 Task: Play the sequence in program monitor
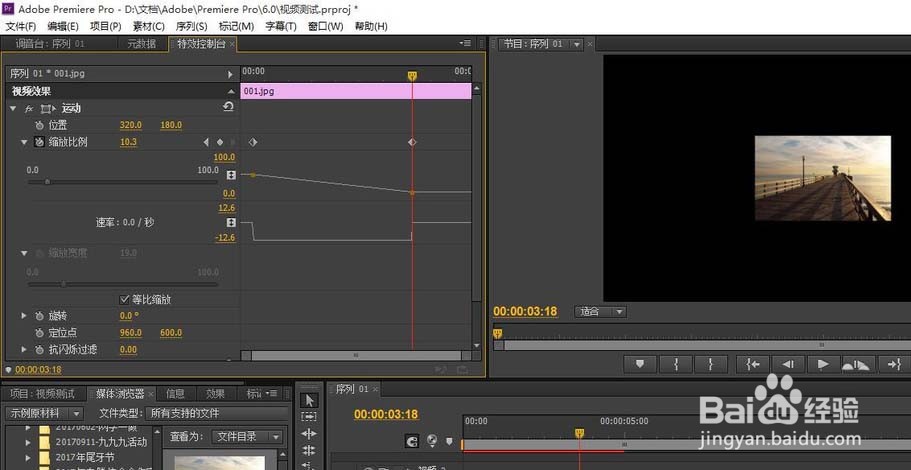click(x=823, y=364)
